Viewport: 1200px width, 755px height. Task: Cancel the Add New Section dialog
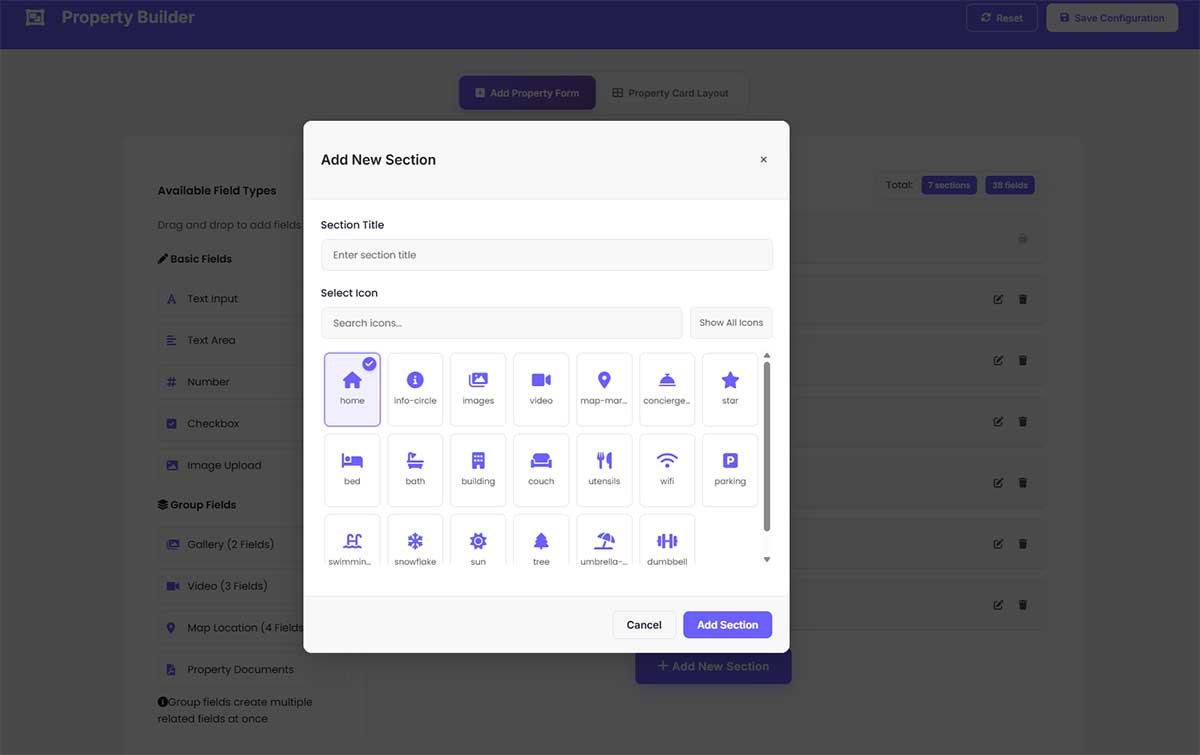point(644,624)
